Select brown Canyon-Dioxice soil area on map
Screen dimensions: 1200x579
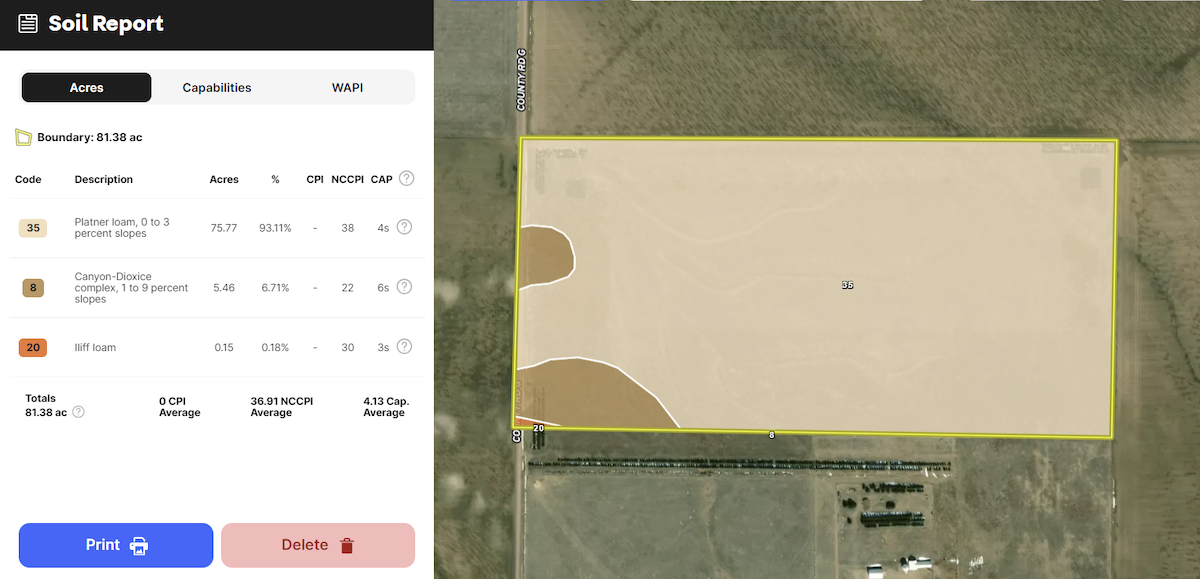[600, 395]
